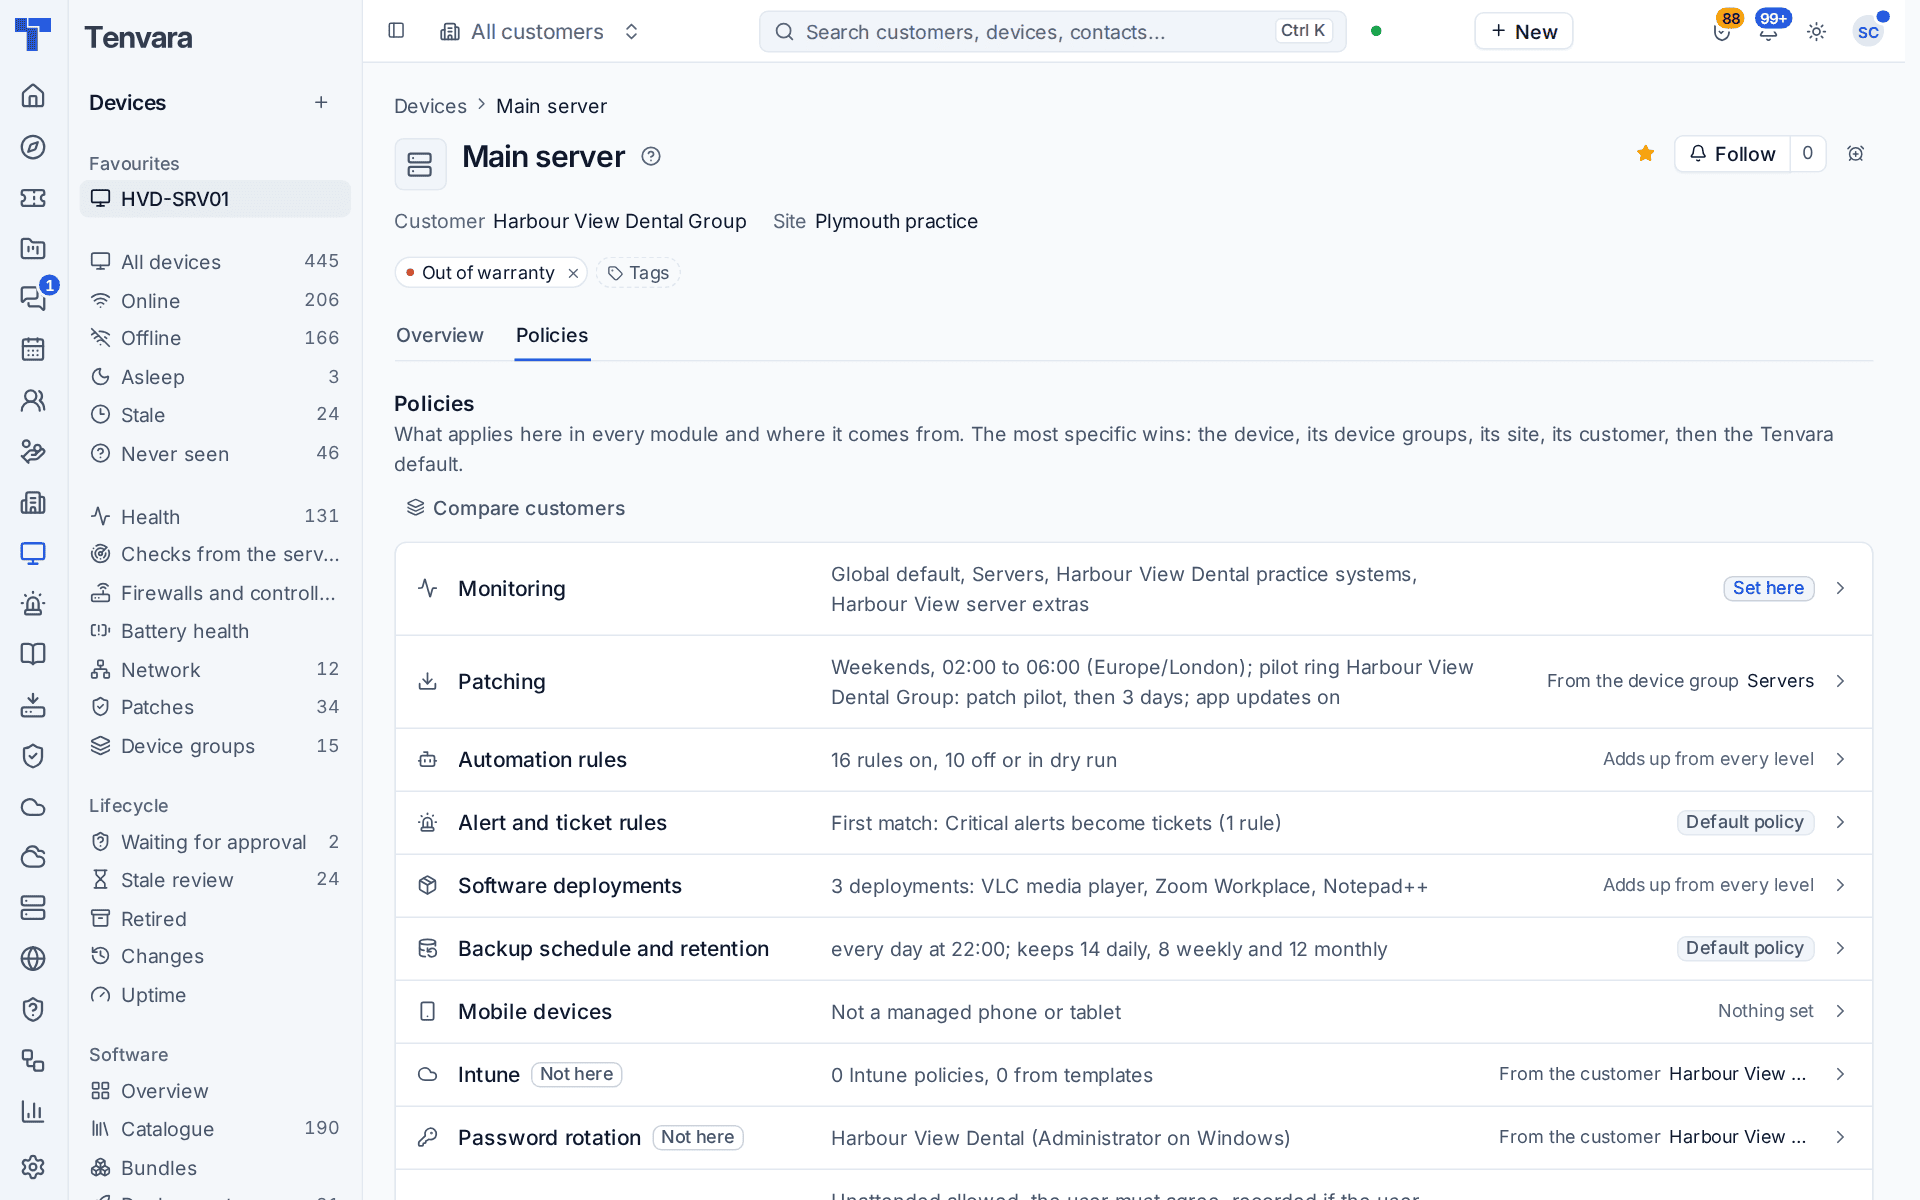1920x1200 pixels.
Task: Open Waiting for approval list
Action: pos(215,842)
